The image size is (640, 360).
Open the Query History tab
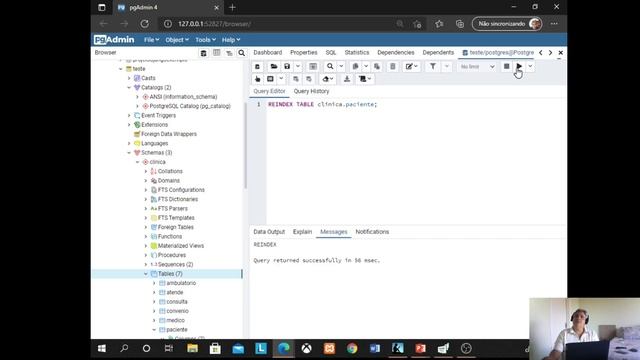click(x=311, y=91)
